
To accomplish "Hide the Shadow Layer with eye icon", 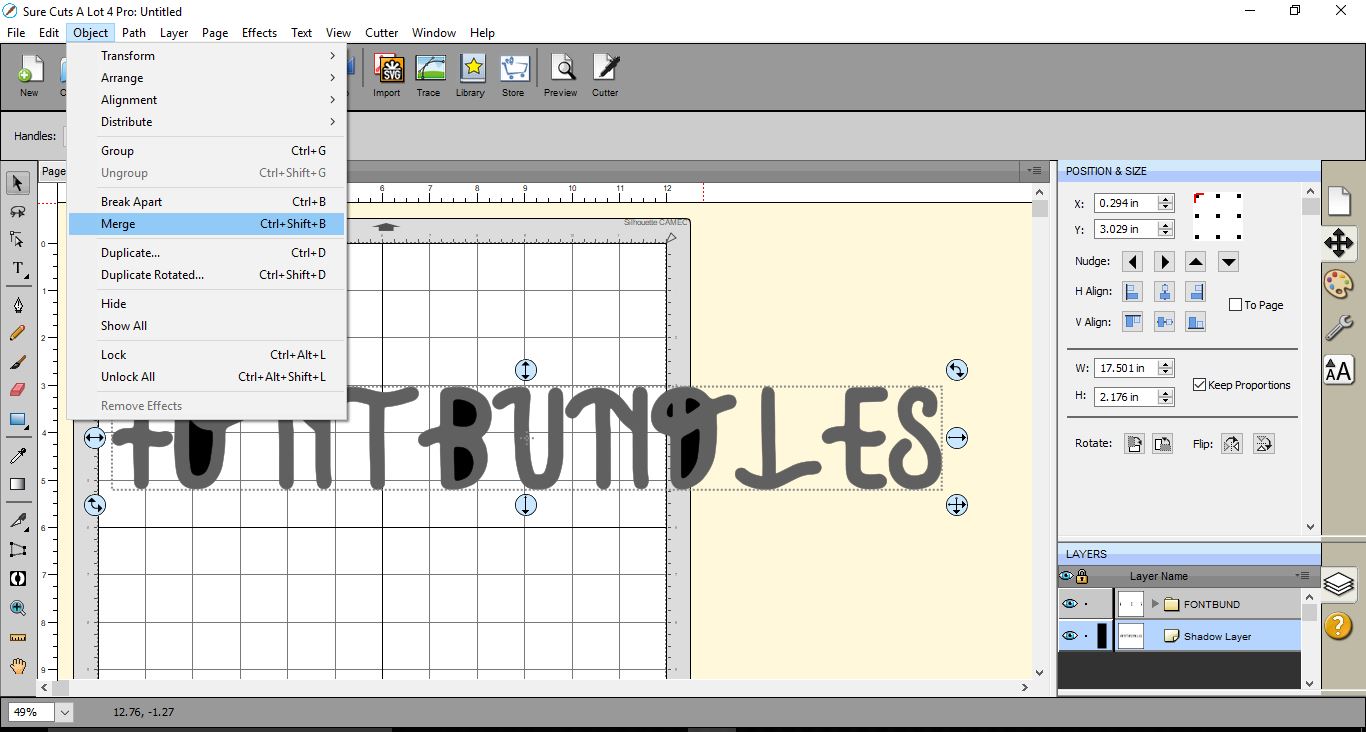I will point(1070,636).
